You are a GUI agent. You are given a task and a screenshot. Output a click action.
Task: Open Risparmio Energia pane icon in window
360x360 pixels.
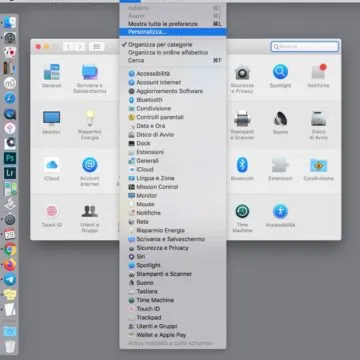click(90, 118)
